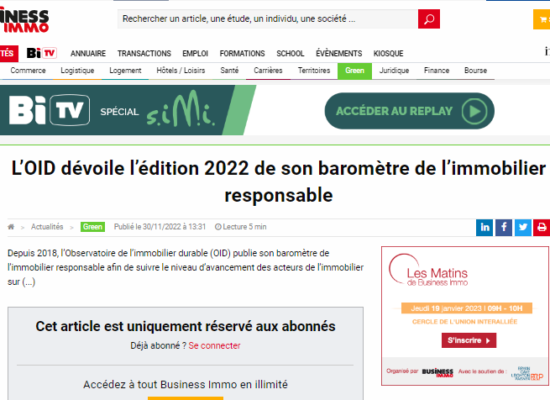This screenshot has height=400, width=550.
Task: Click the Actualités breadcrumb link
Action: [47, 227]
